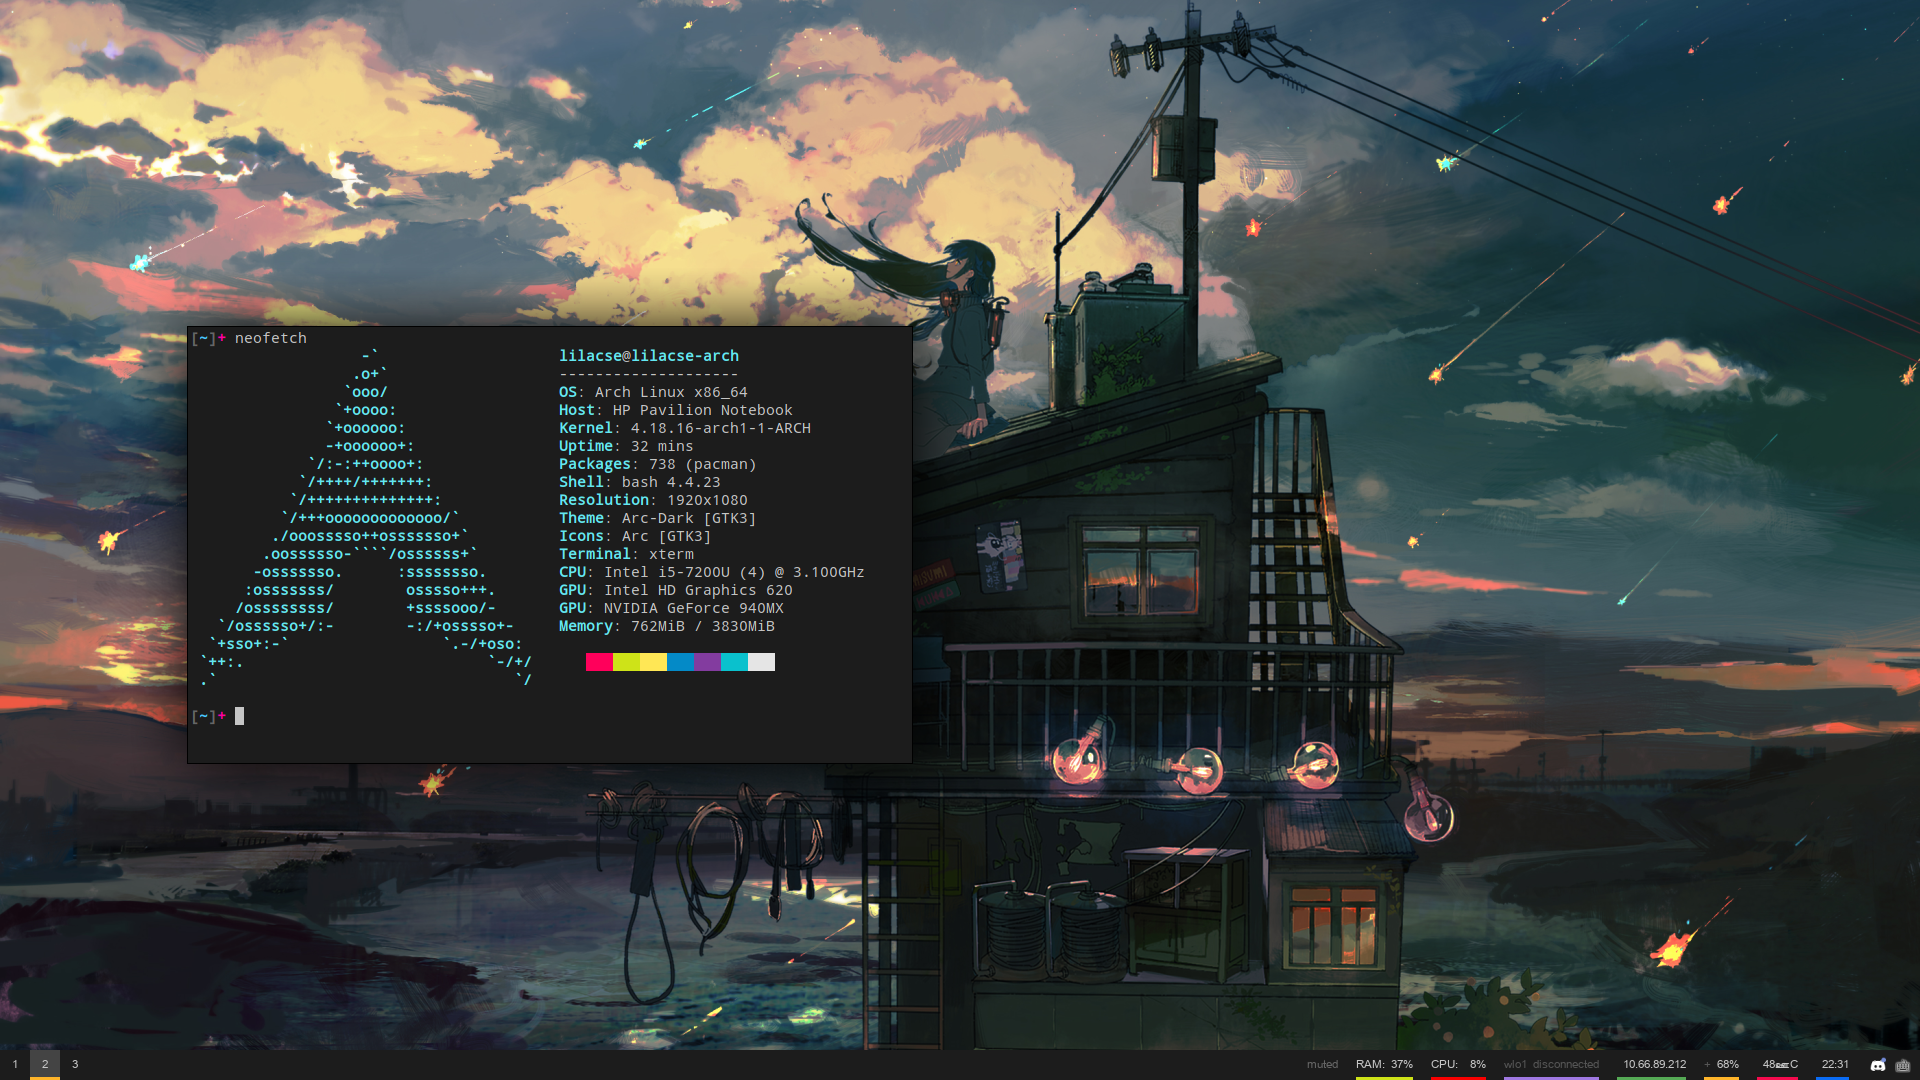Click the NVIDIA GeForce 940MX GPU line
Viewport: 1920px width, 1080px height.
coord(671,608)
